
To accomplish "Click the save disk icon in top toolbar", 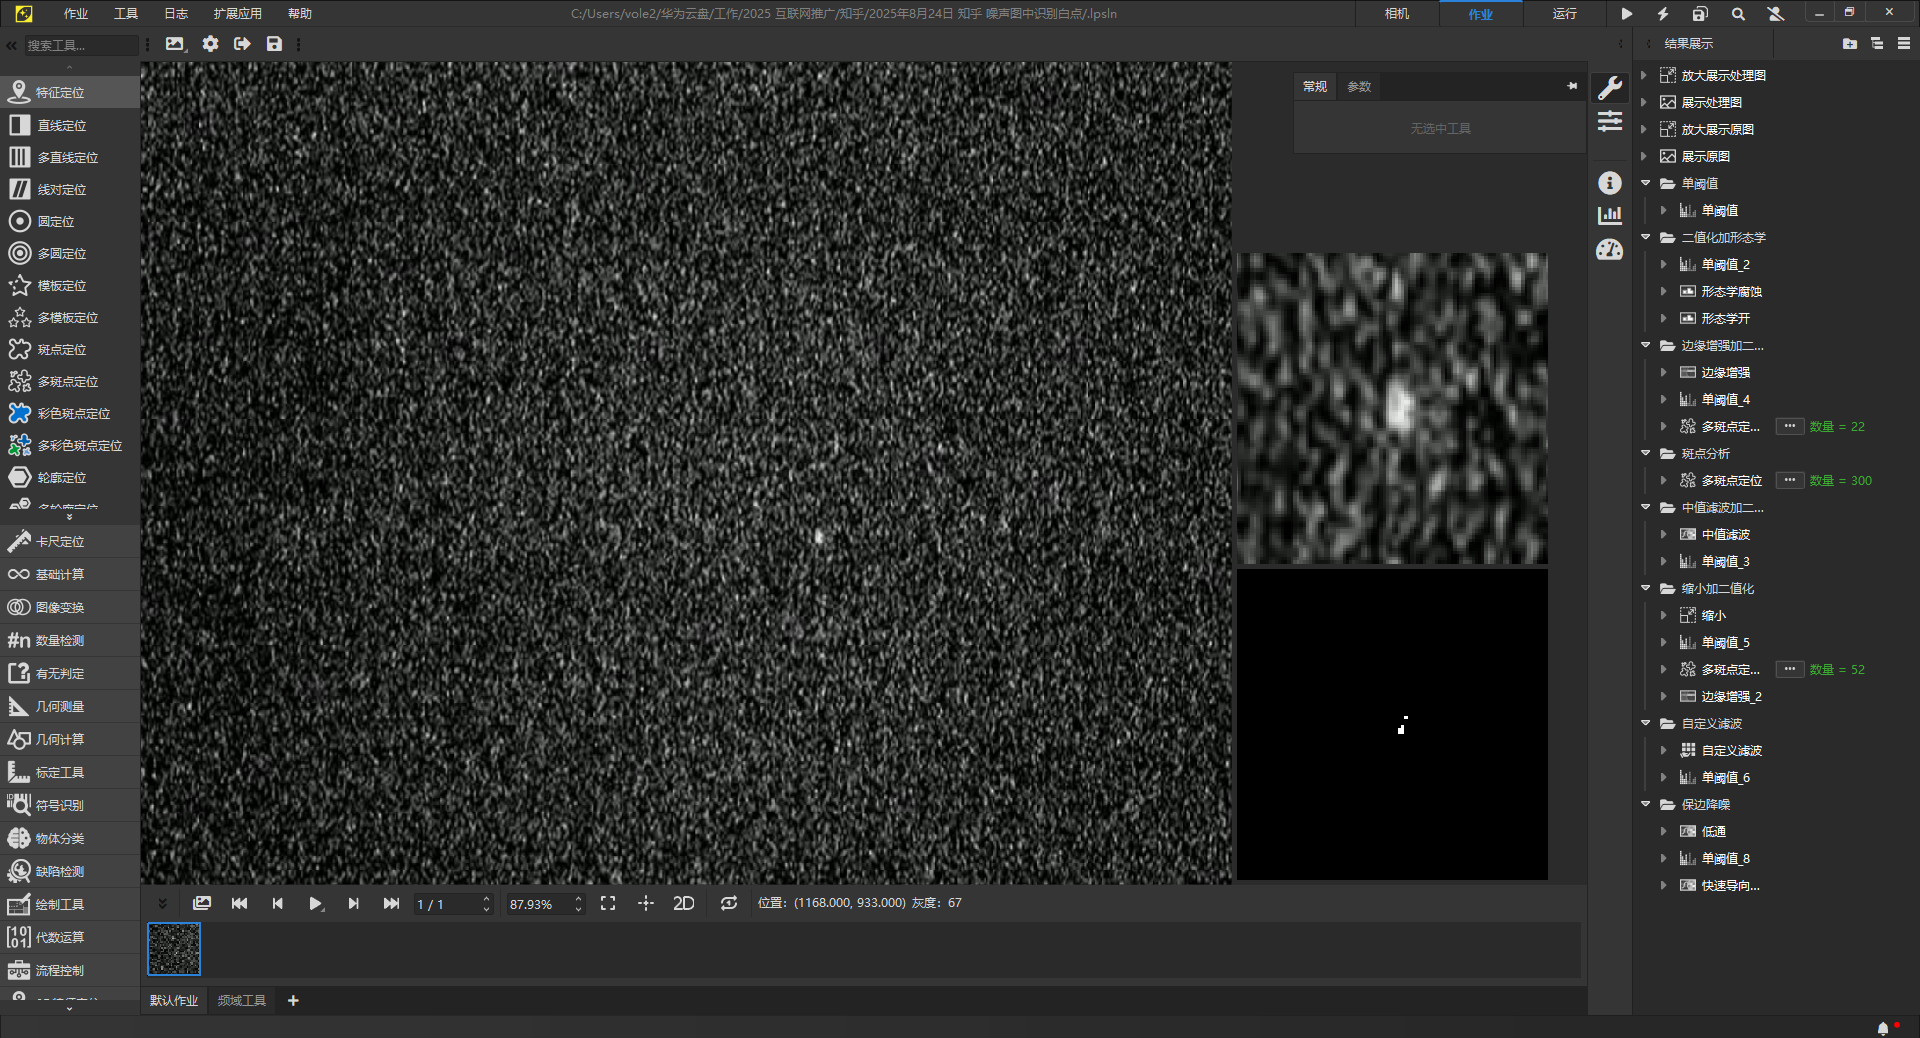I will pos(274,44).
